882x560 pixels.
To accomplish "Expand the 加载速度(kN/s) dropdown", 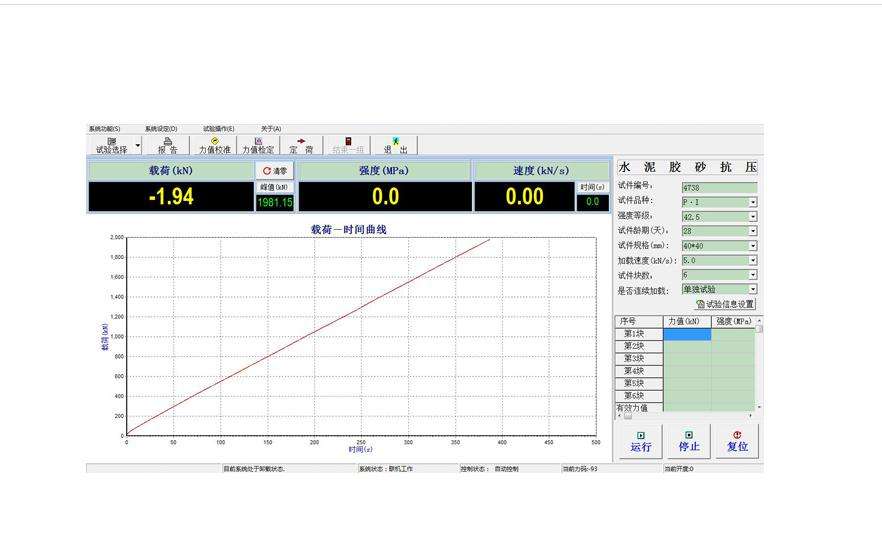I will [753, 260].
